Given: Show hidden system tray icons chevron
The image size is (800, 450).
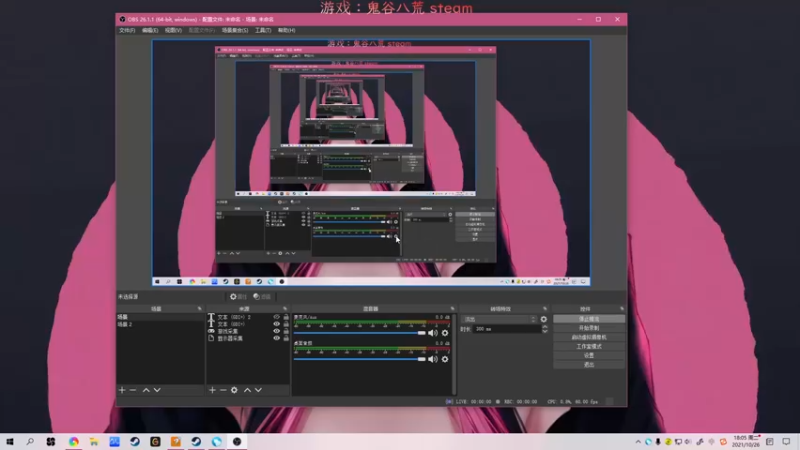Looking at the screenshot, I should (x=638, y=442).
